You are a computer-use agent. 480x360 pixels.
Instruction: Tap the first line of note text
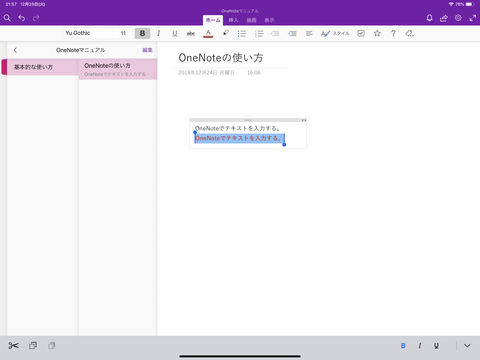[237, 128]
